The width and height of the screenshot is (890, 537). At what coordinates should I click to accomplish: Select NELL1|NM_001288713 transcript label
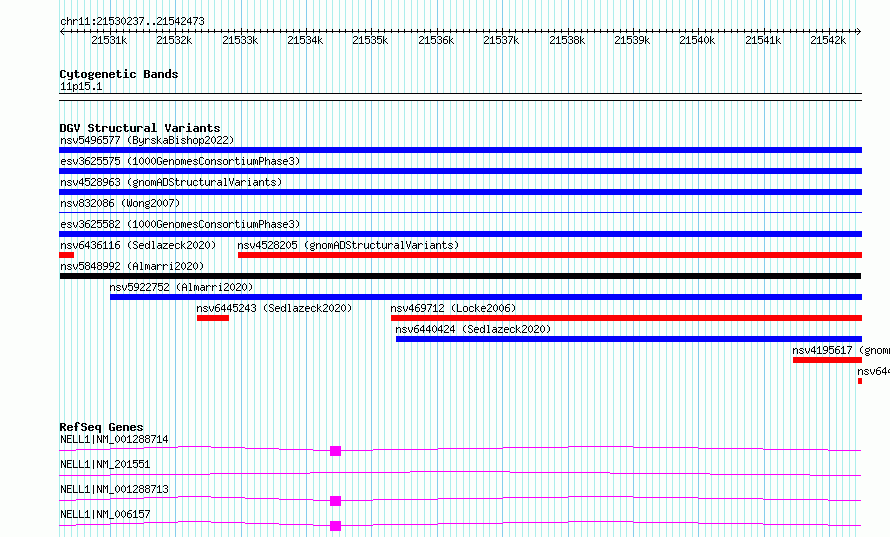coord(114,489)
